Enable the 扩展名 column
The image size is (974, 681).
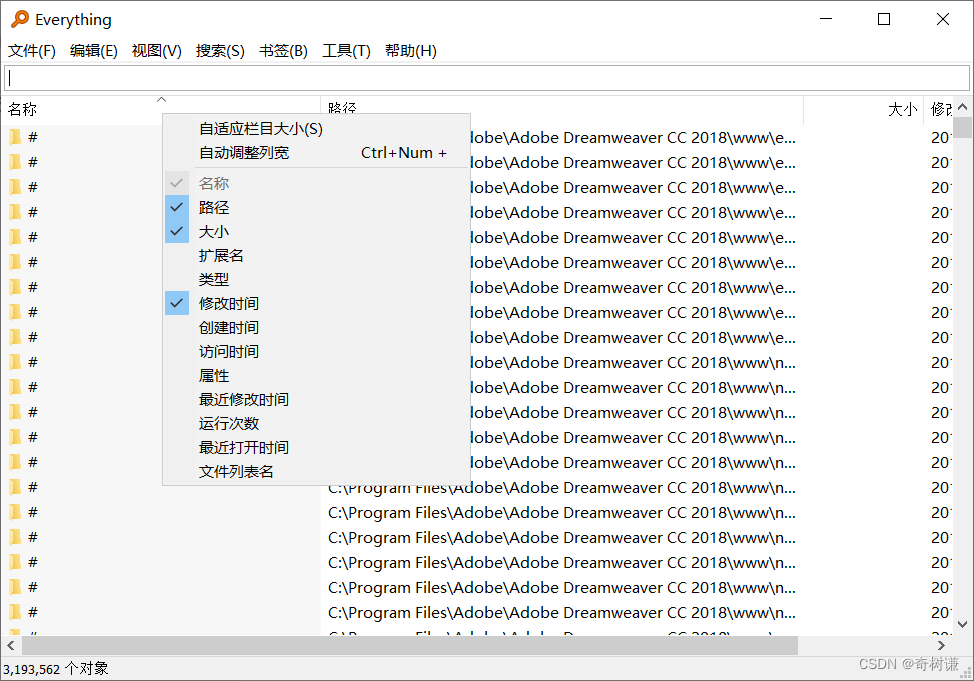316,255
